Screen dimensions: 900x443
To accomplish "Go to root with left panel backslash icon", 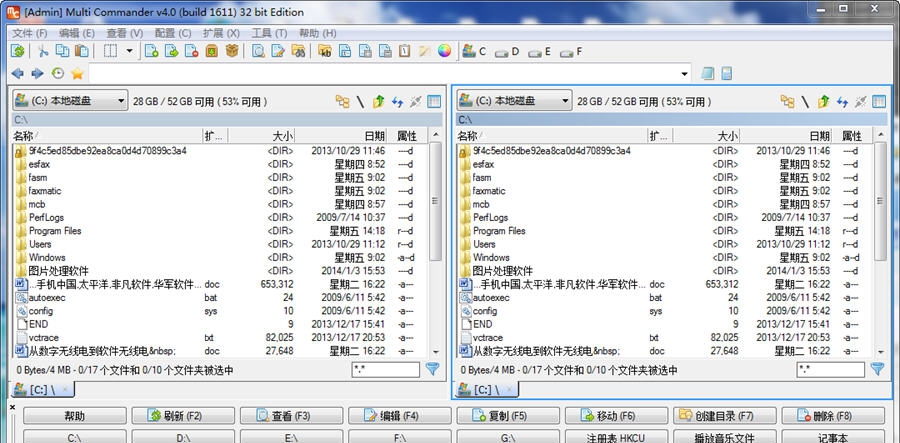I will tap(360, 102).
